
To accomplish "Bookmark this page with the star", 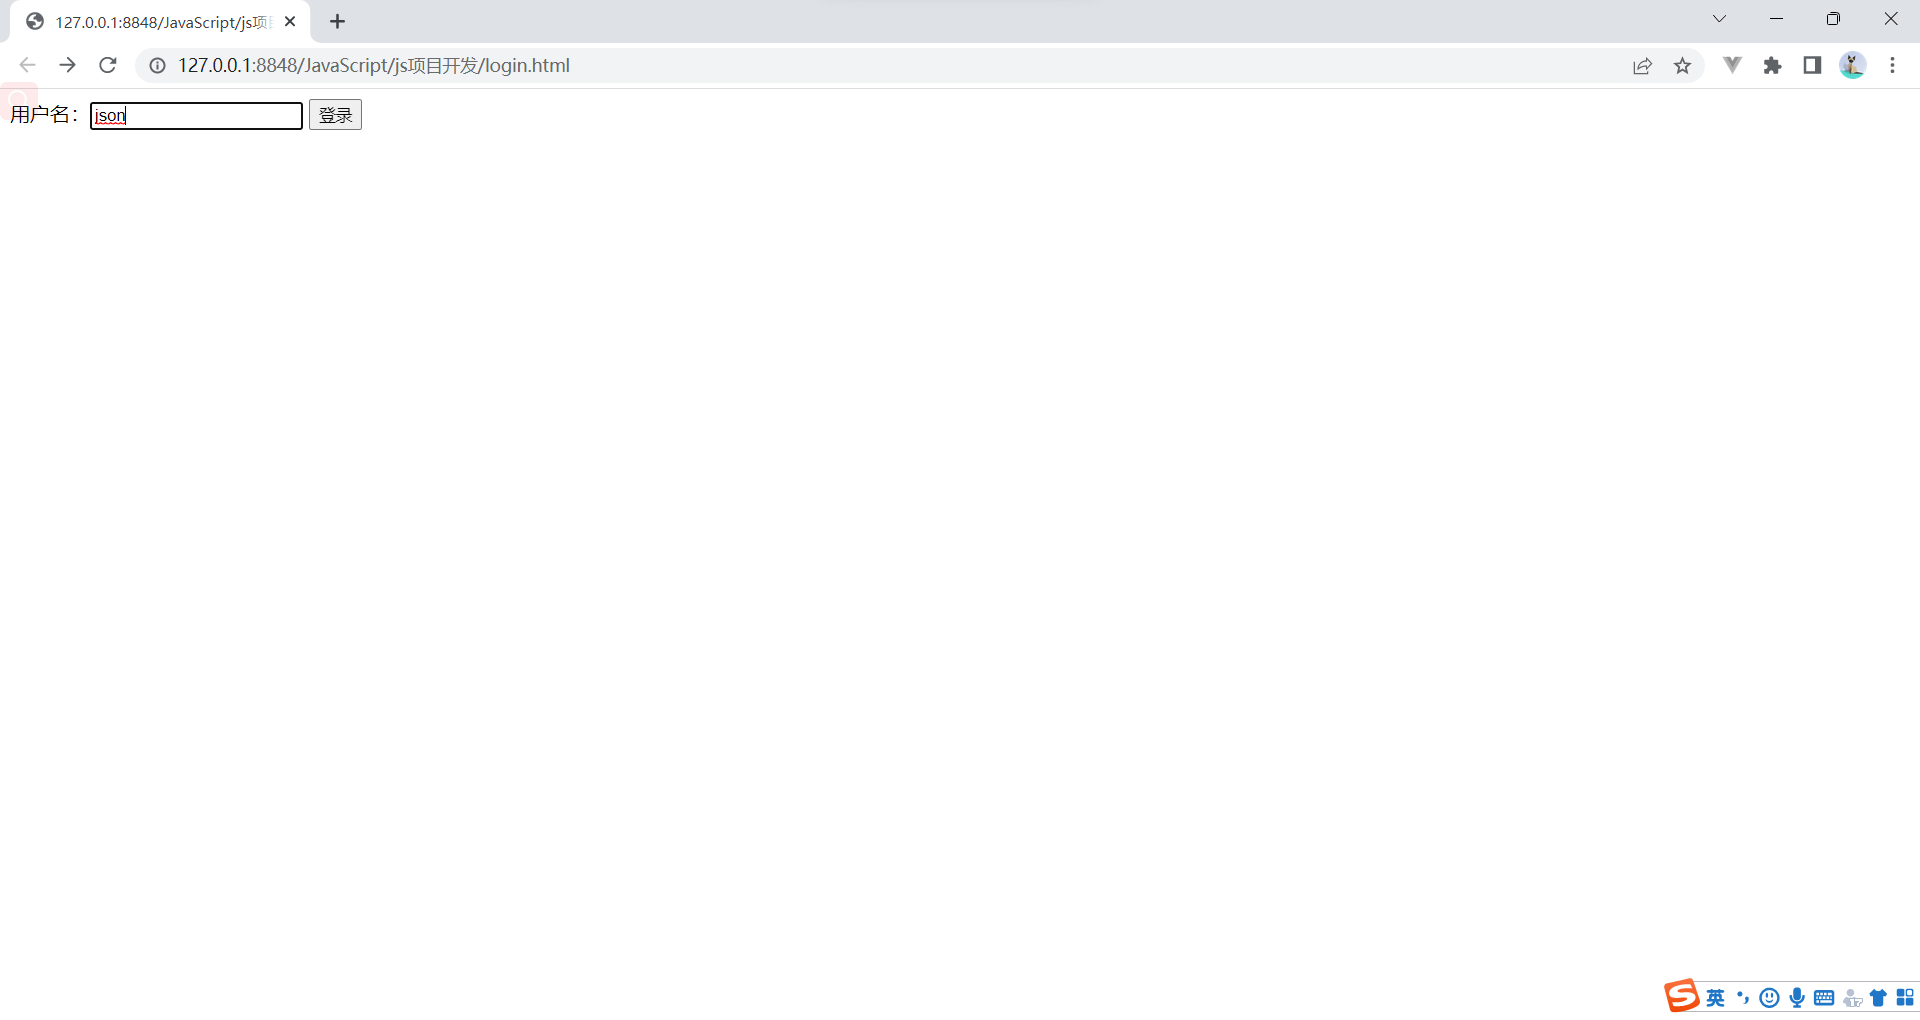I will point(1684,65).
